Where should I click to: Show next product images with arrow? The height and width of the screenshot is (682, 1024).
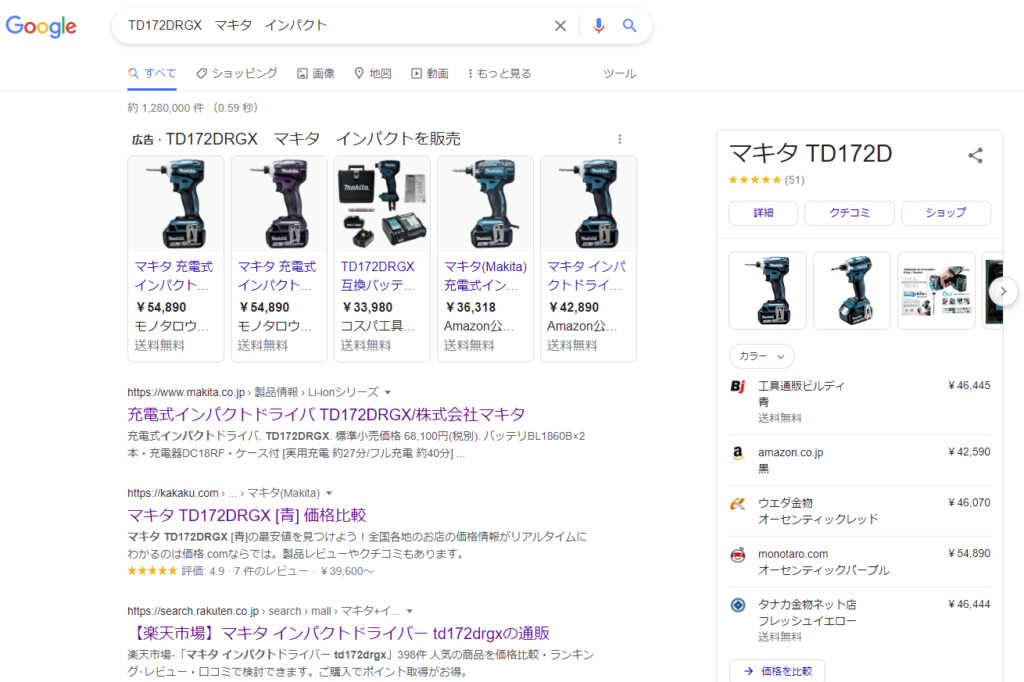pos(1003,290)
